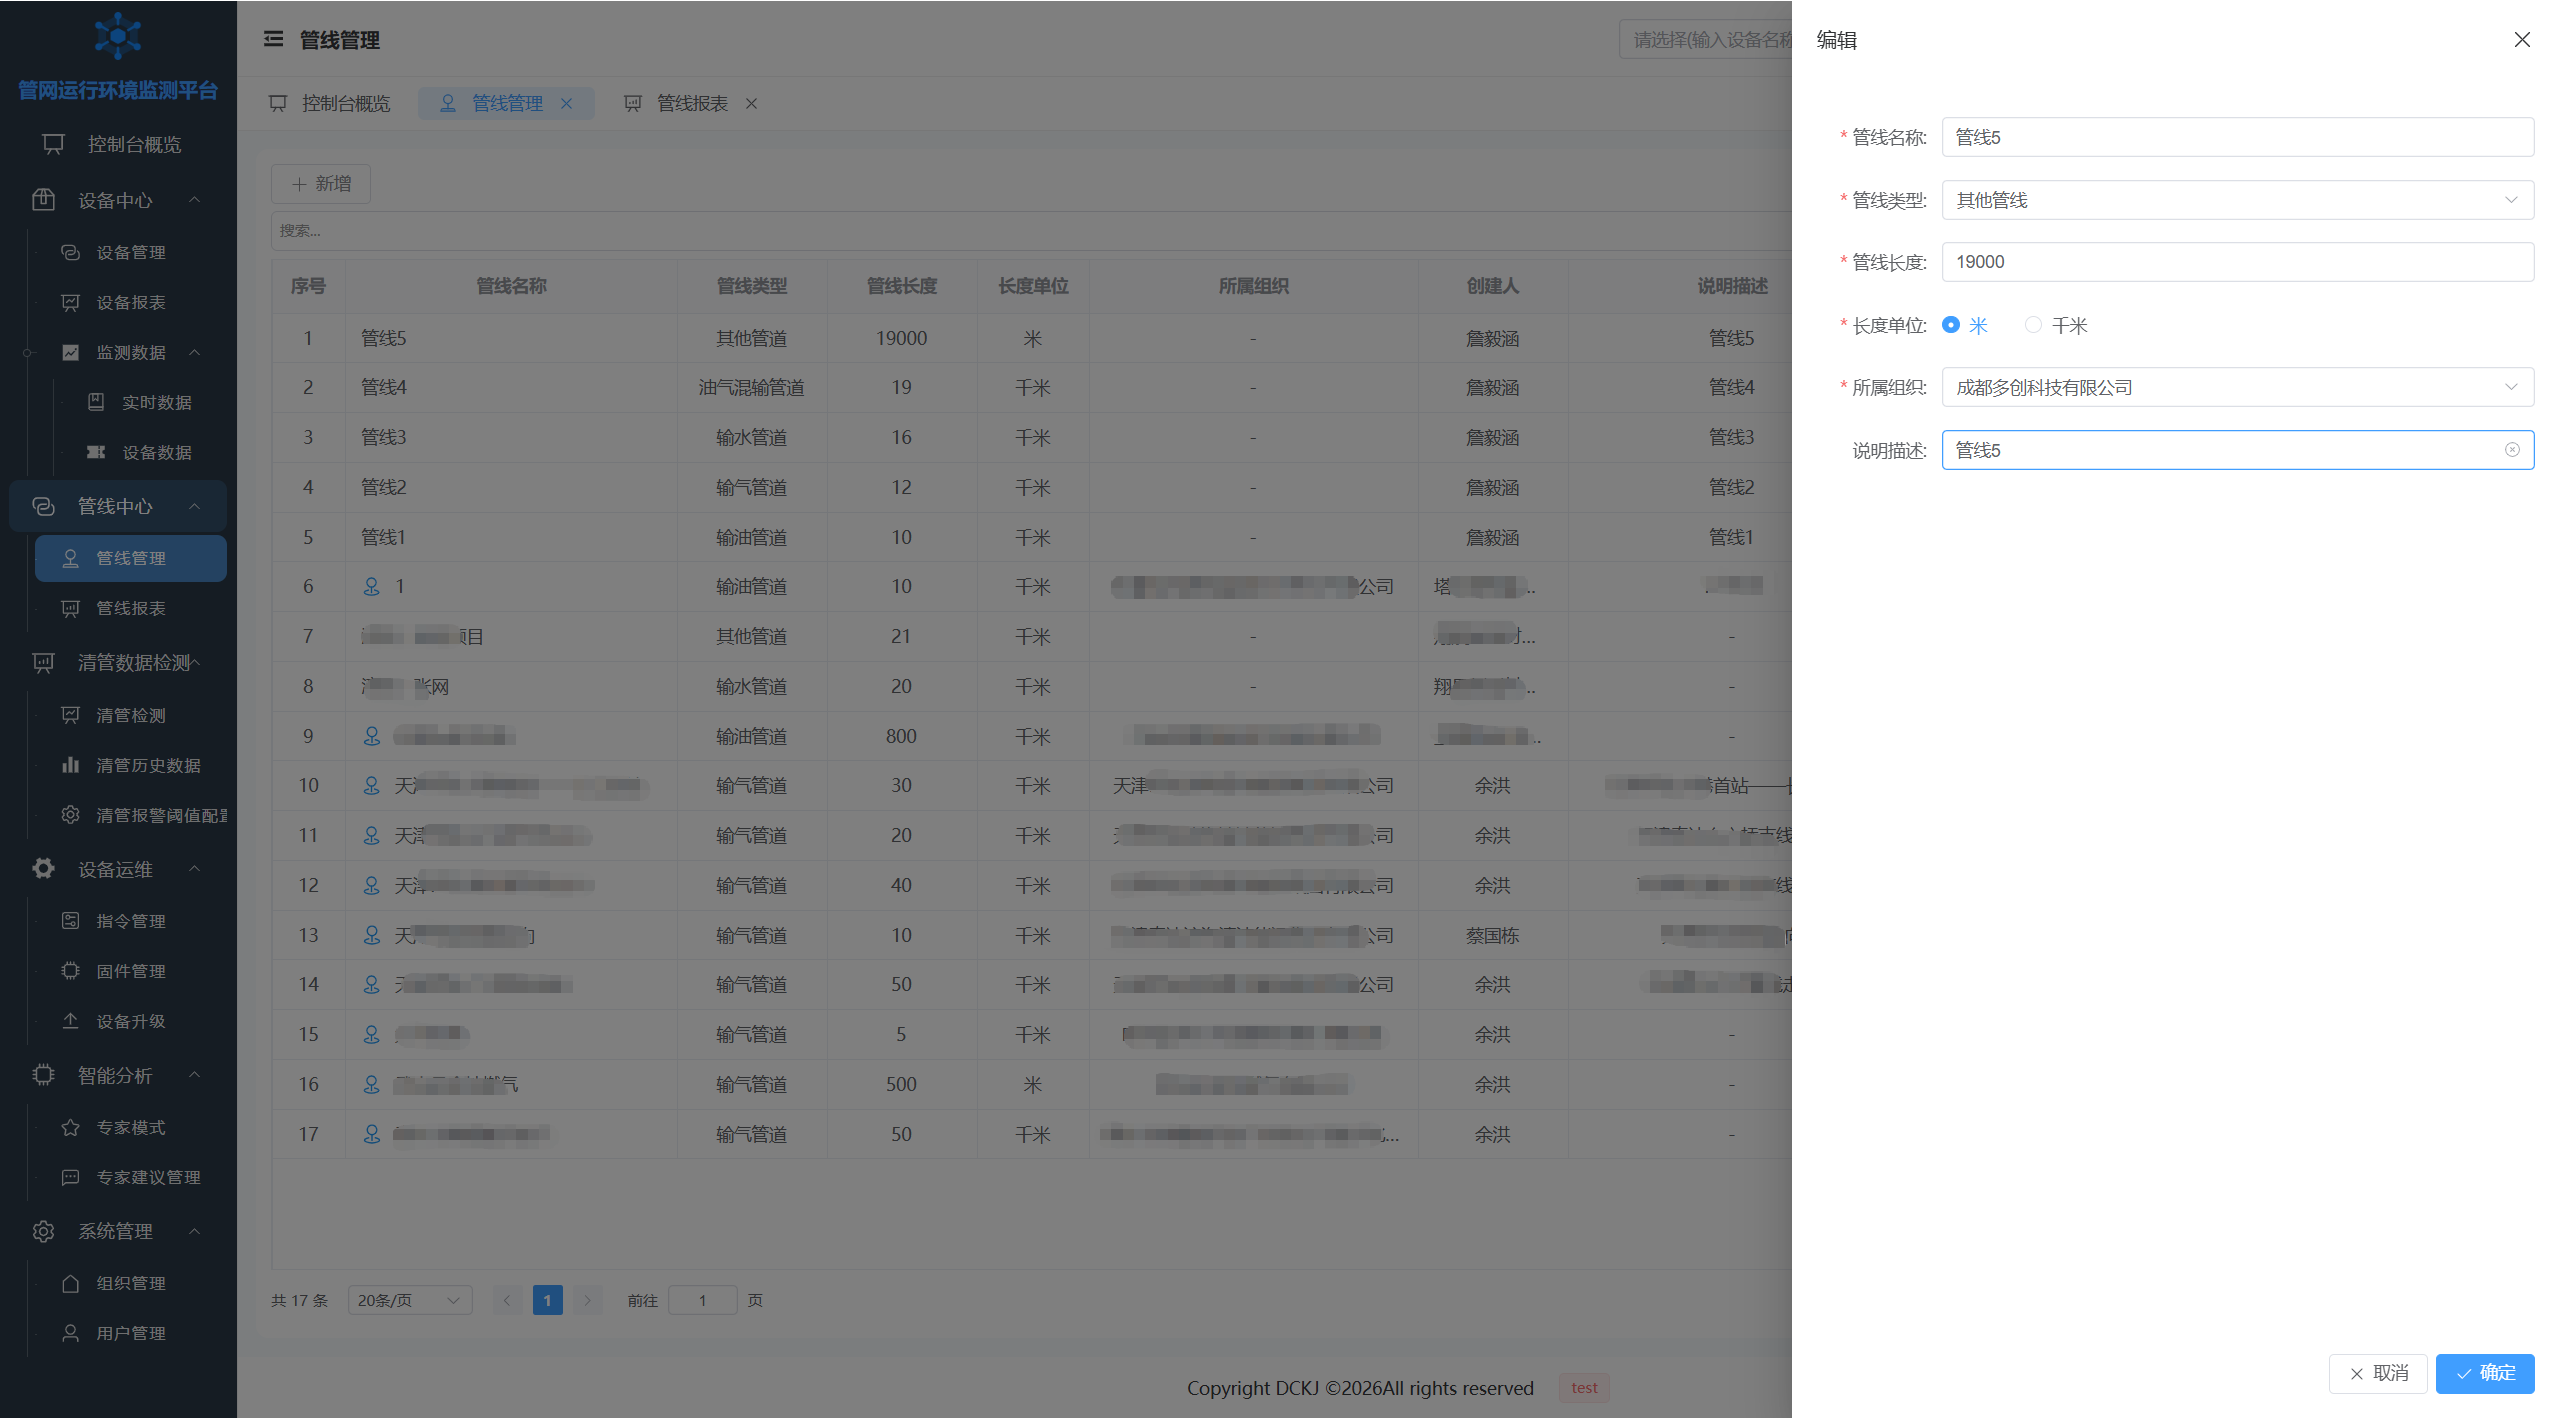Open the 20条/页 page size dropdown
The image size is (2560, 1418).
(410, 1300)
